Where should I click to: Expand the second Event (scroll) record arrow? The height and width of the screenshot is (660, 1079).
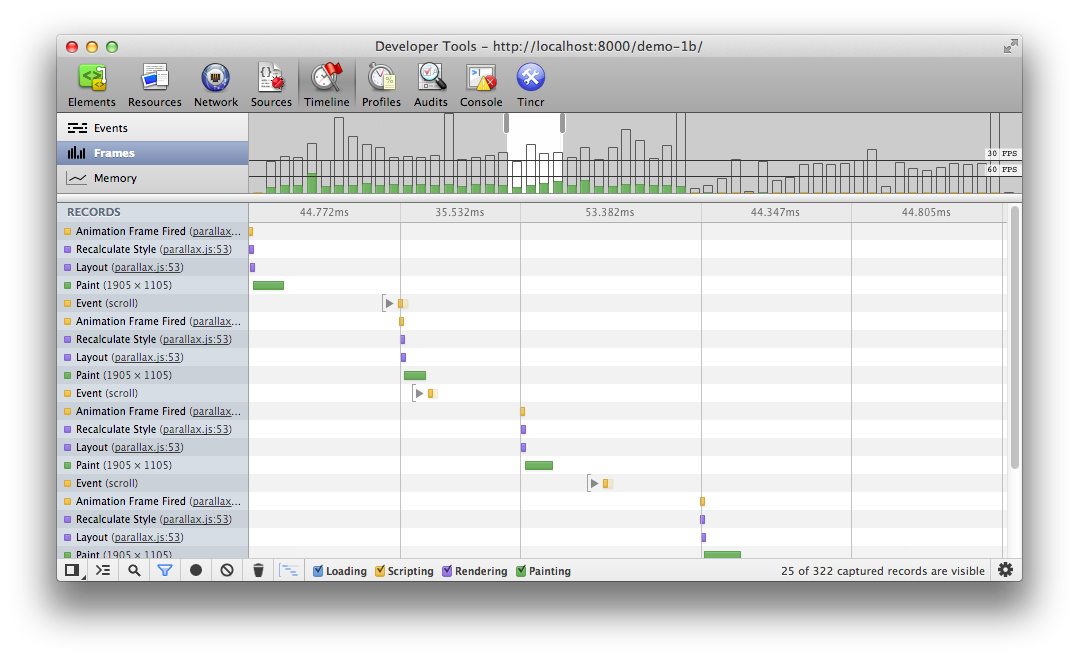(419, 393)
